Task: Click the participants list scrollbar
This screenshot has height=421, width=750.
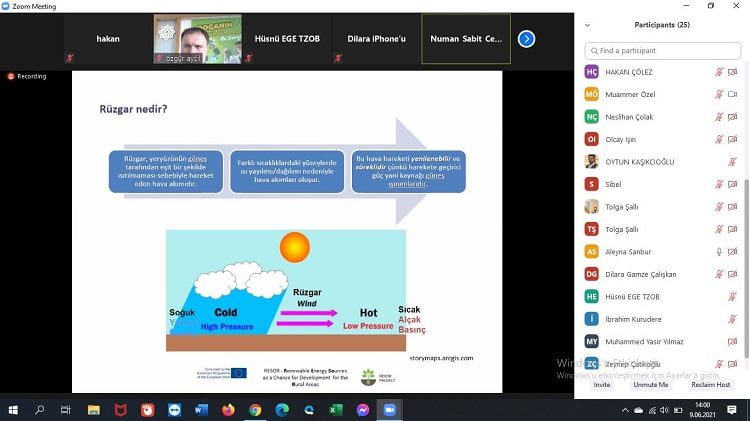Action: pyautogui.click(x=745, y=250)
